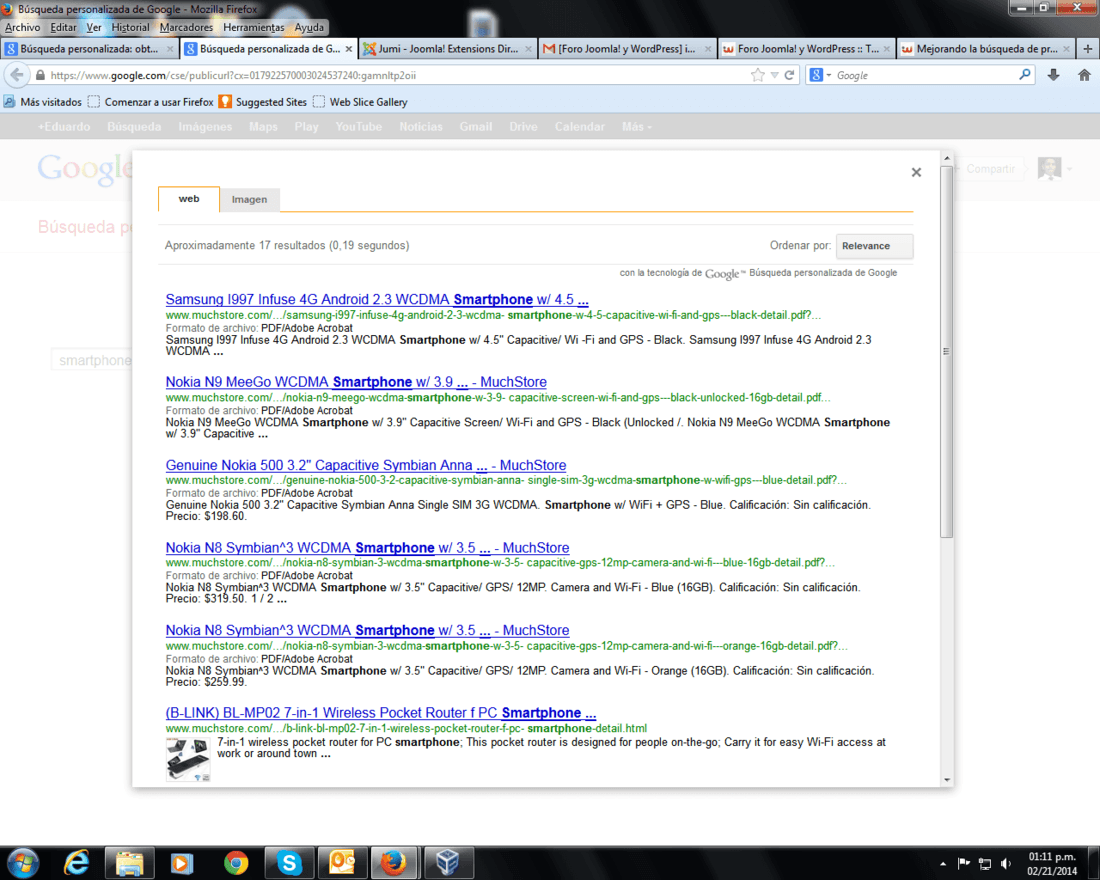Screen dimensions: 1100x880
Task: Open the B-LINK BL-MP02 Pocket Router result
Action: pyautogui.click(x=380, y=712)
